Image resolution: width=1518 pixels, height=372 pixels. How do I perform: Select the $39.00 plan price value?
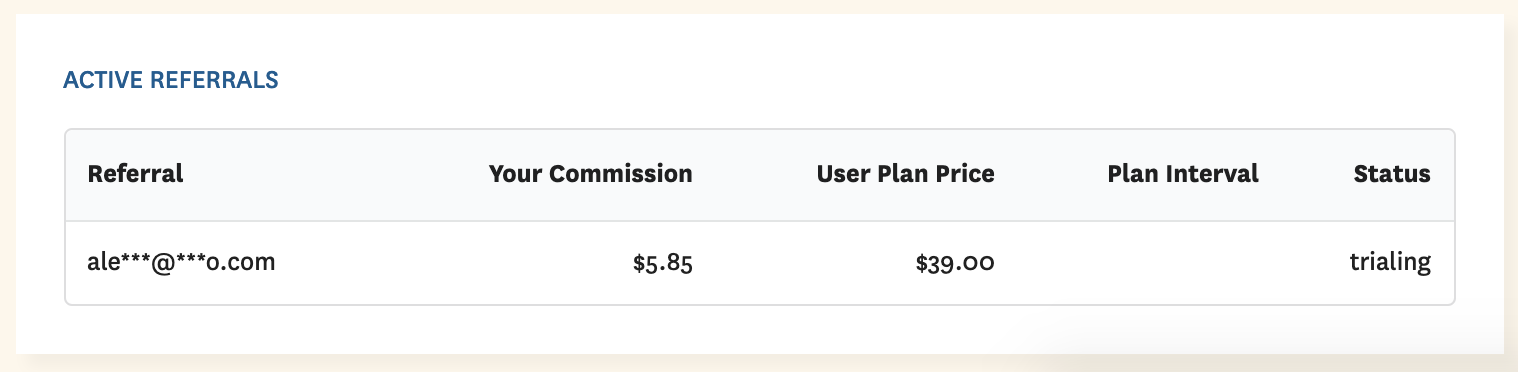955,264
